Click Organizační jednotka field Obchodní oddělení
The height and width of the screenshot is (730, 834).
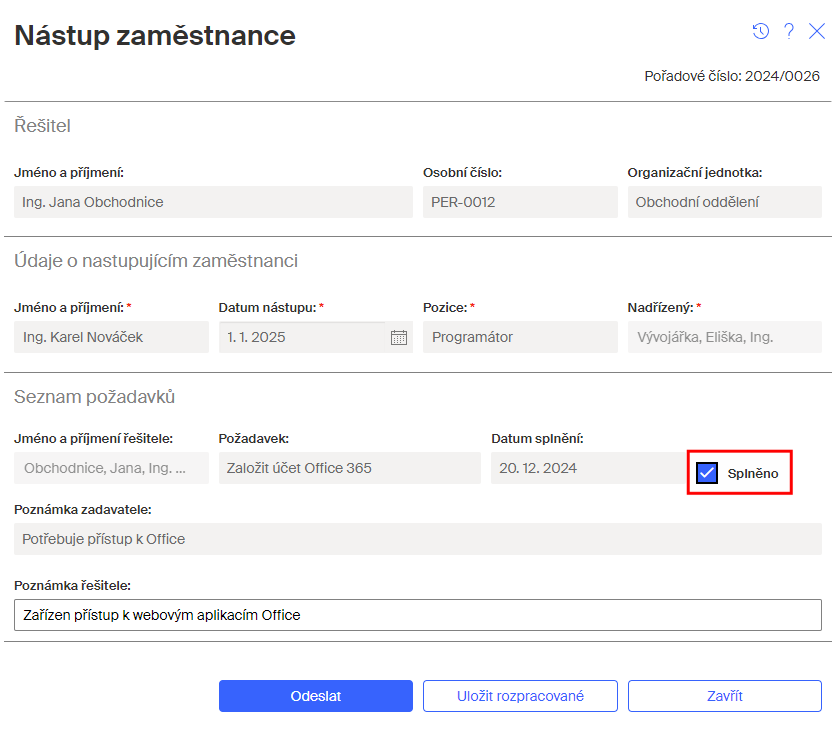[724, 202]
